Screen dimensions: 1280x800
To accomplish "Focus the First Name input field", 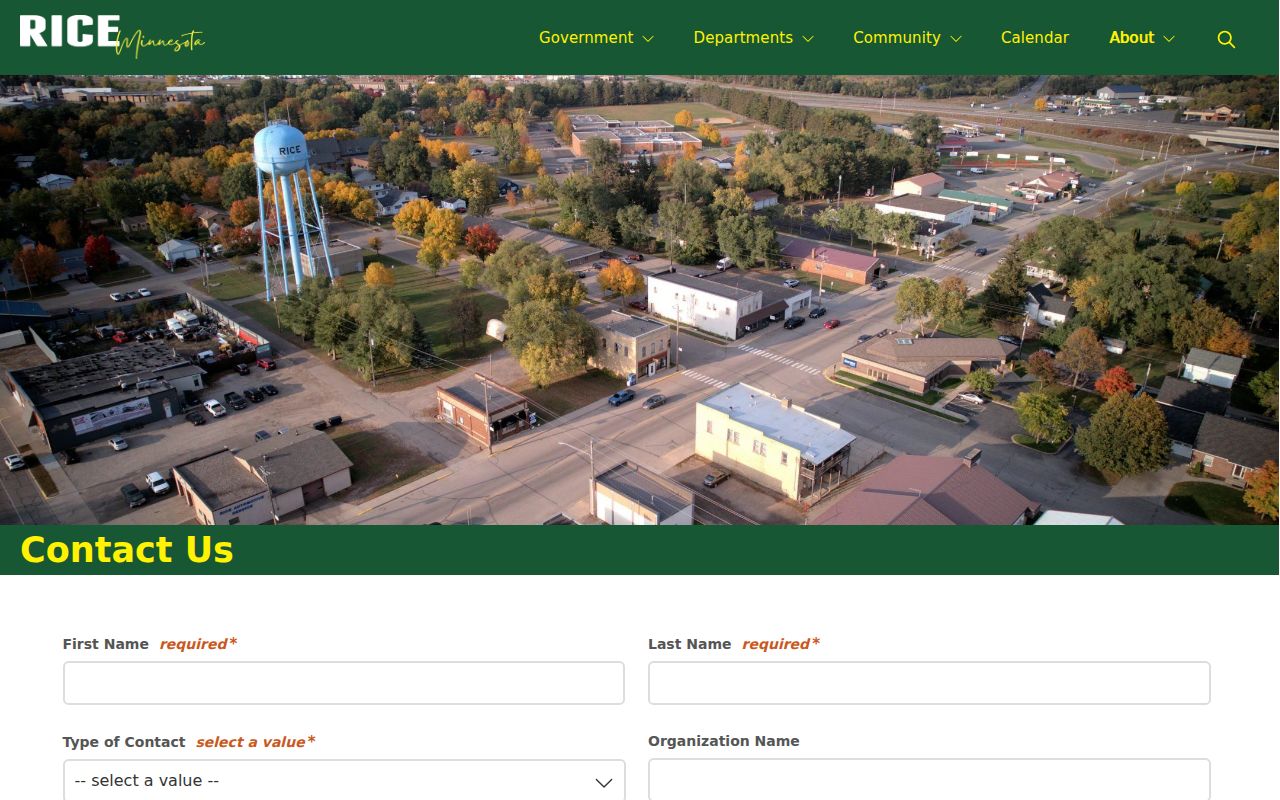I will [344, 683].
